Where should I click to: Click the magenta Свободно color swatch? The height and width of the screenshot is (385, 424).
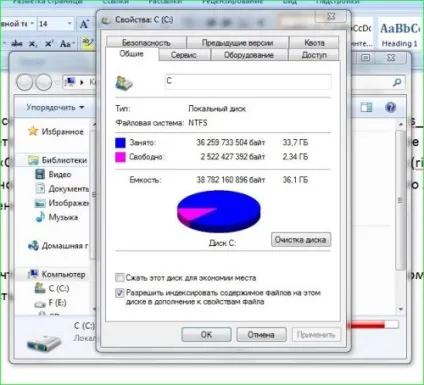(120, 157)
